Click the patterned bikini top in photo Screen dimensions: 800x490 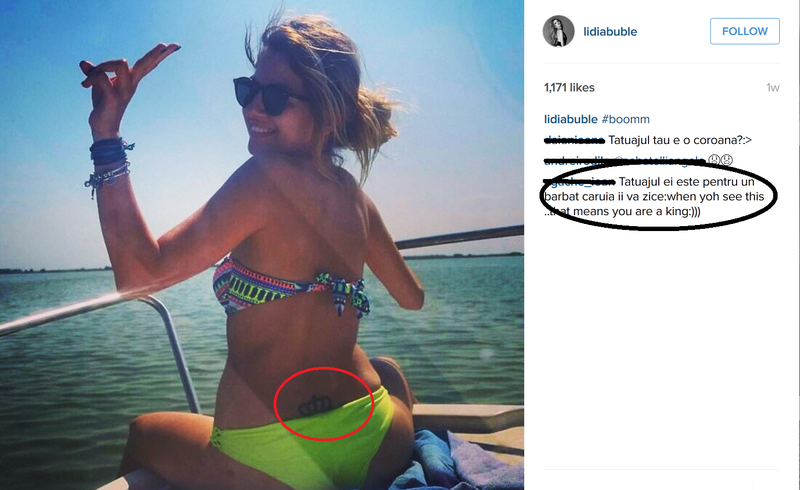point(291,289)
